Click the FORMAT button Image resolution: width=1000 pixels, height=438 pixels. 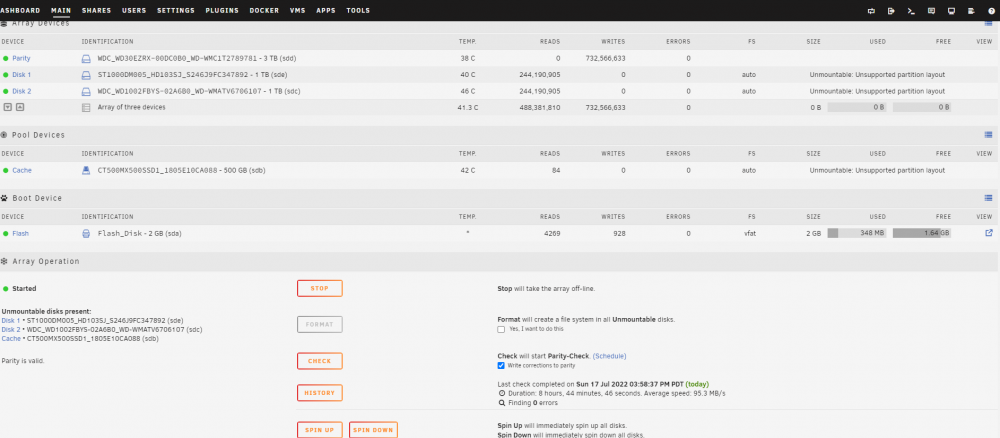tap(320, 325)
